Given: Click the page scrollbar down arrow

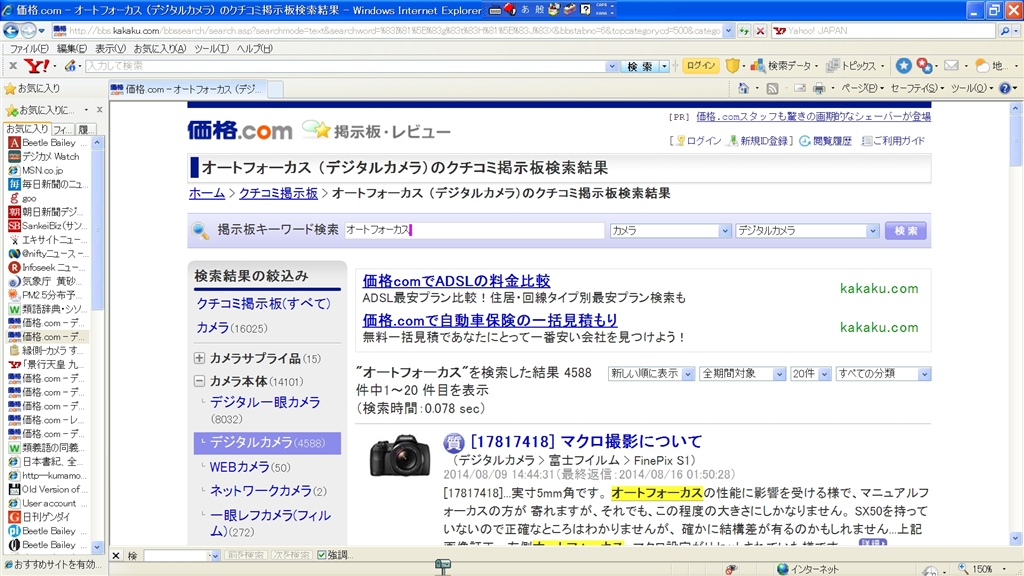Looking at the screenshot, I should (x=1016, y=539).
